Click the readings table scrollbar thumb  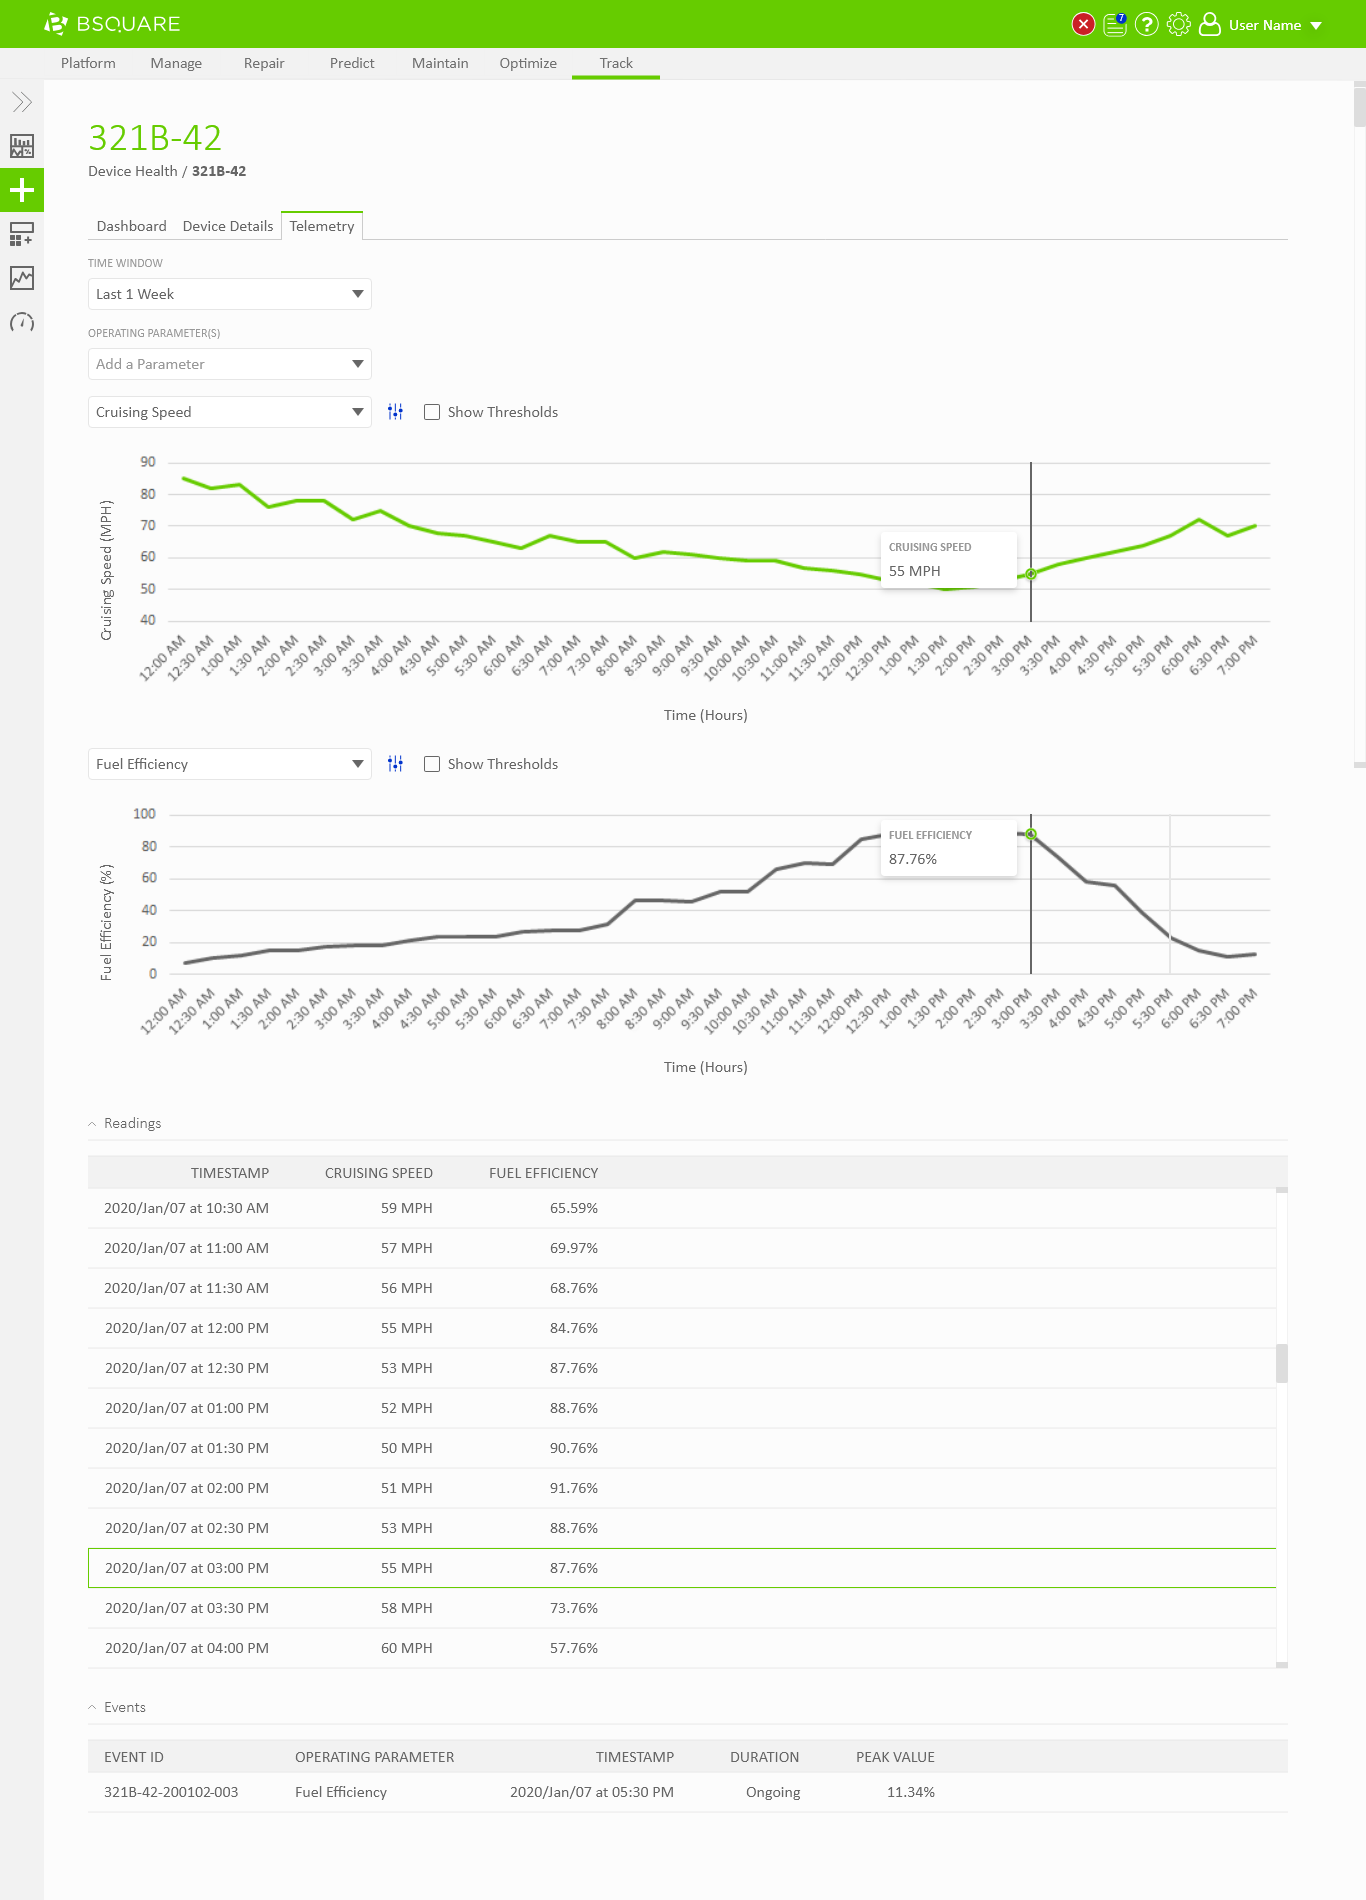coord(1282,1363)
